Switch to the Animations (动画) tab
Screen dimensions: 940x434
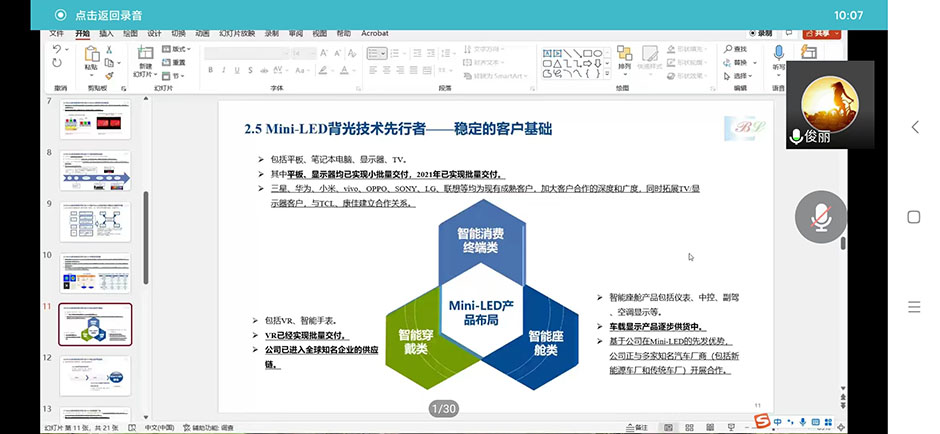[x=202, y=34]
